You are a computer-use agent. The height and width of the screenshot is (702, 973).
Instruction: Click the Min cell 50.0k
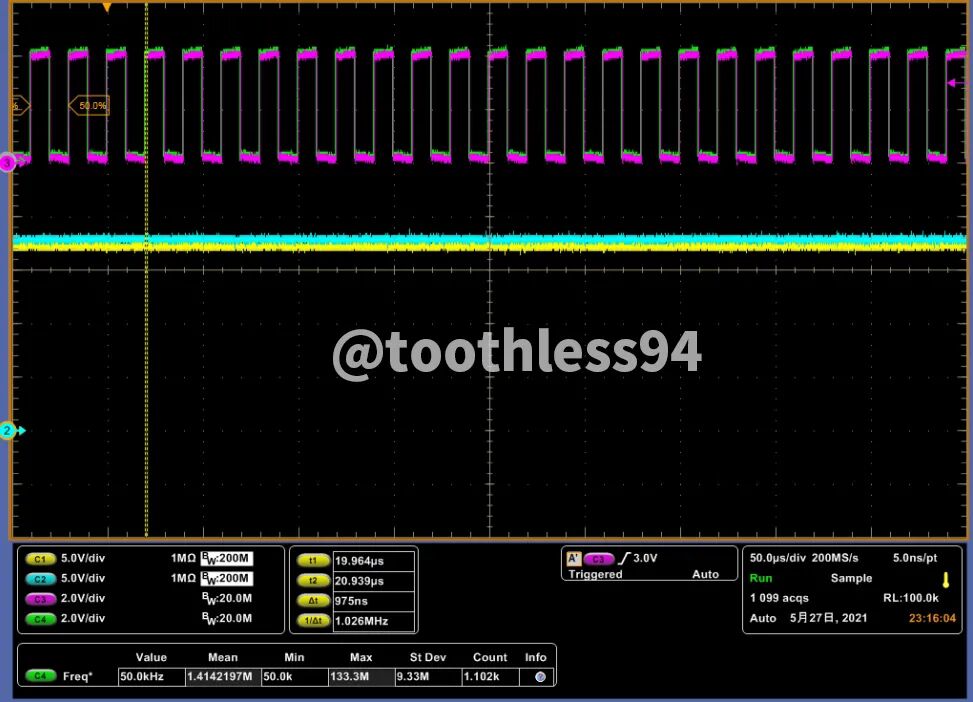pyautogui.click(x=294, y=677)
